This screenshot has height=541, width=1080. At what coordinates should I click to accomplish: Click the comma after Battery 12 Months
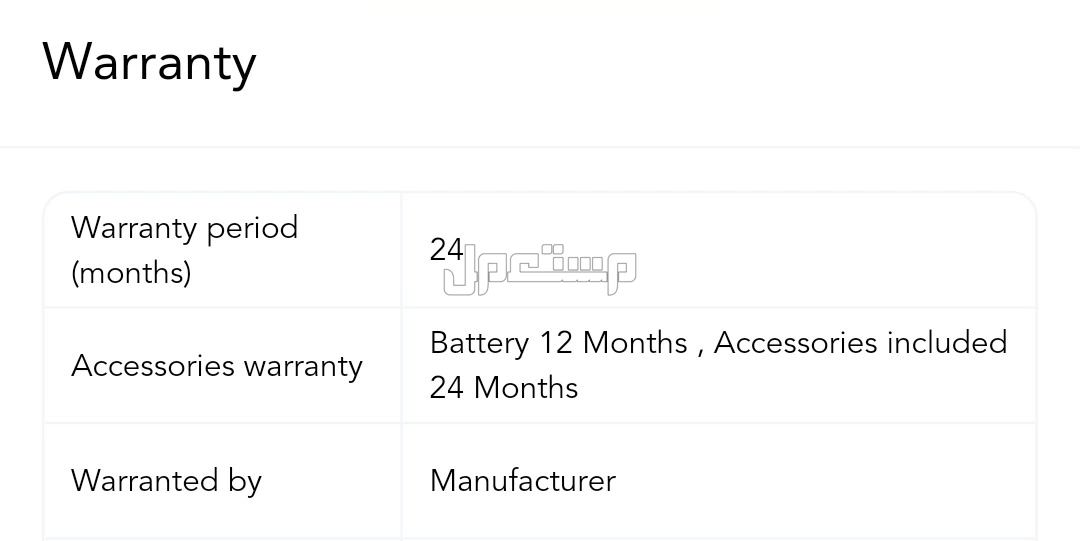coord(701,348)
